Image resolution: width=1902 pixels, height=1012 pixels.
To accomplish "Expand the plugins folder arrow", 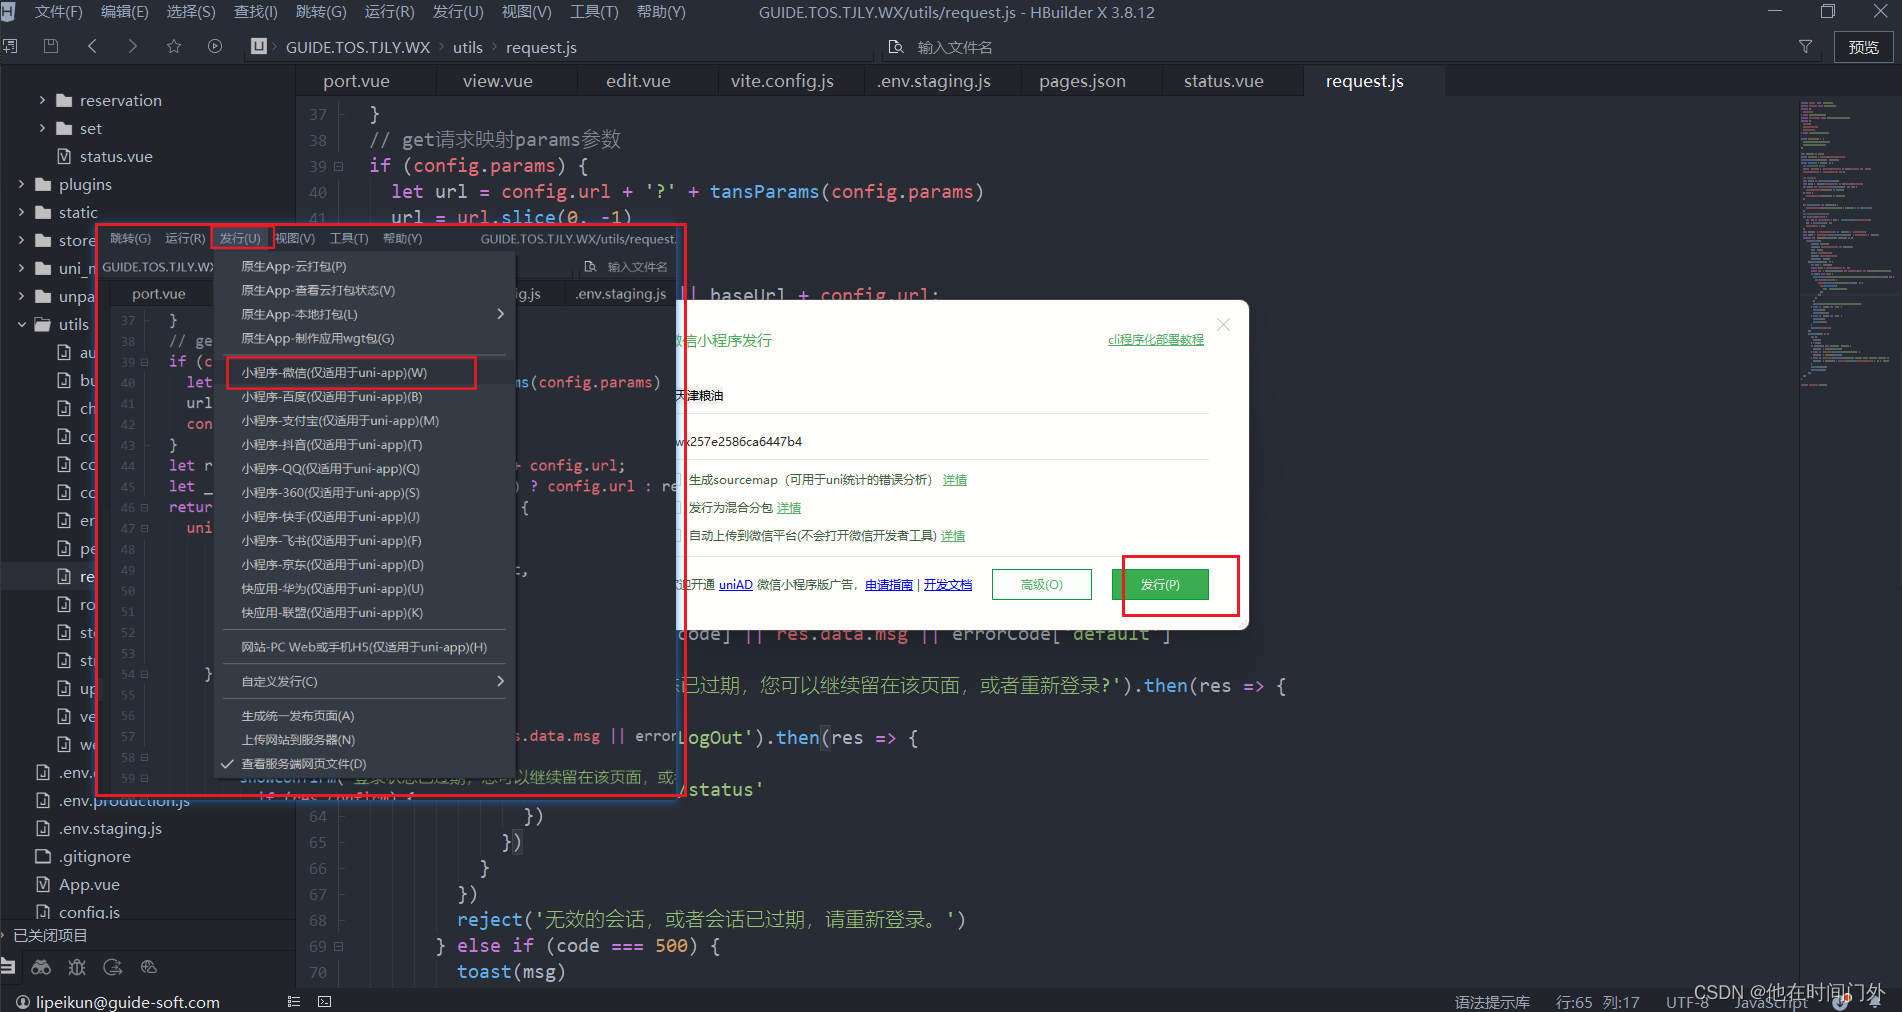I will point(21,184).
